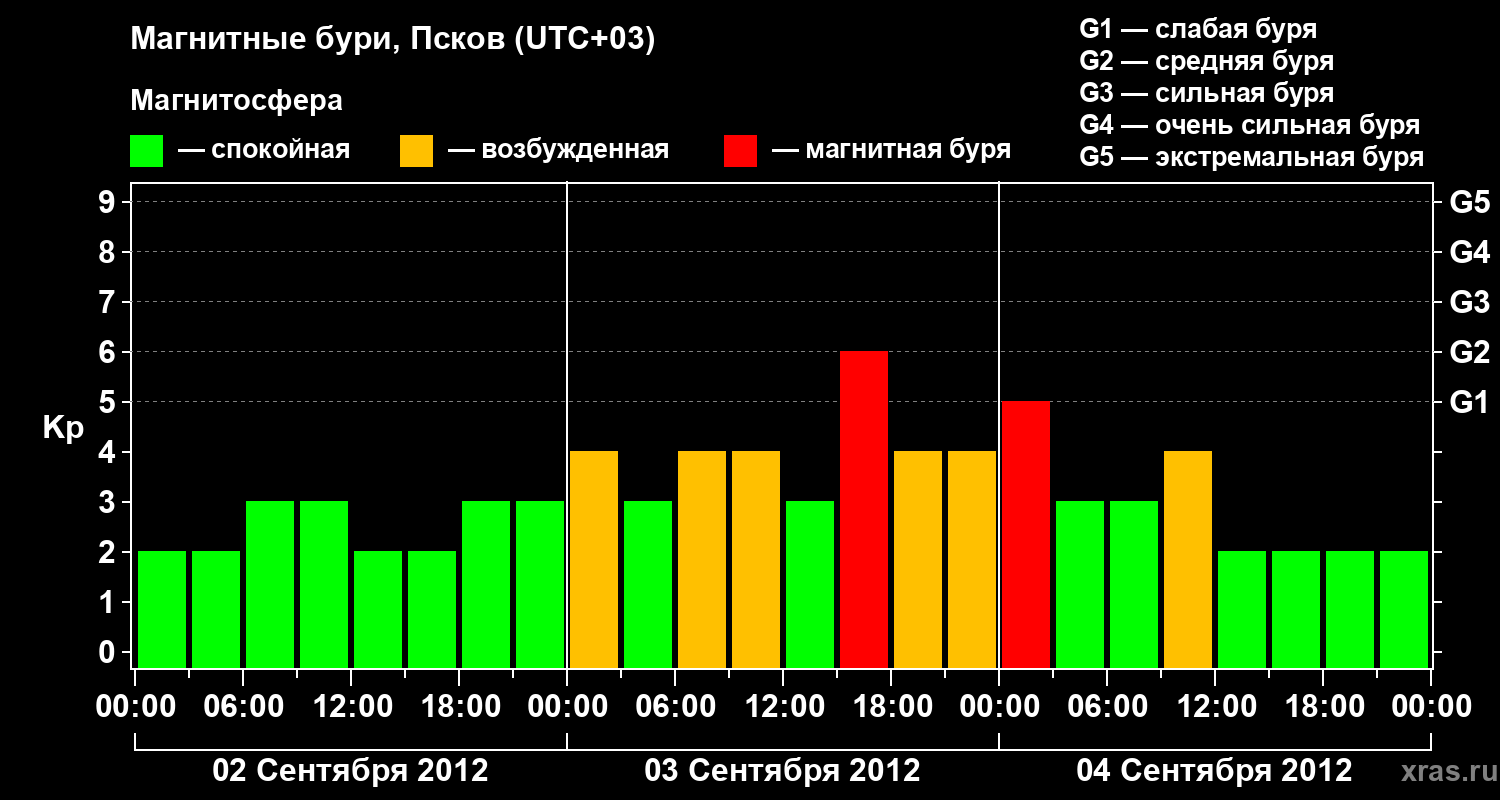Click the '— магнитная буря' legend label
The height and width of the screenshot is (800, 1500).
click(x=891, y=150)
